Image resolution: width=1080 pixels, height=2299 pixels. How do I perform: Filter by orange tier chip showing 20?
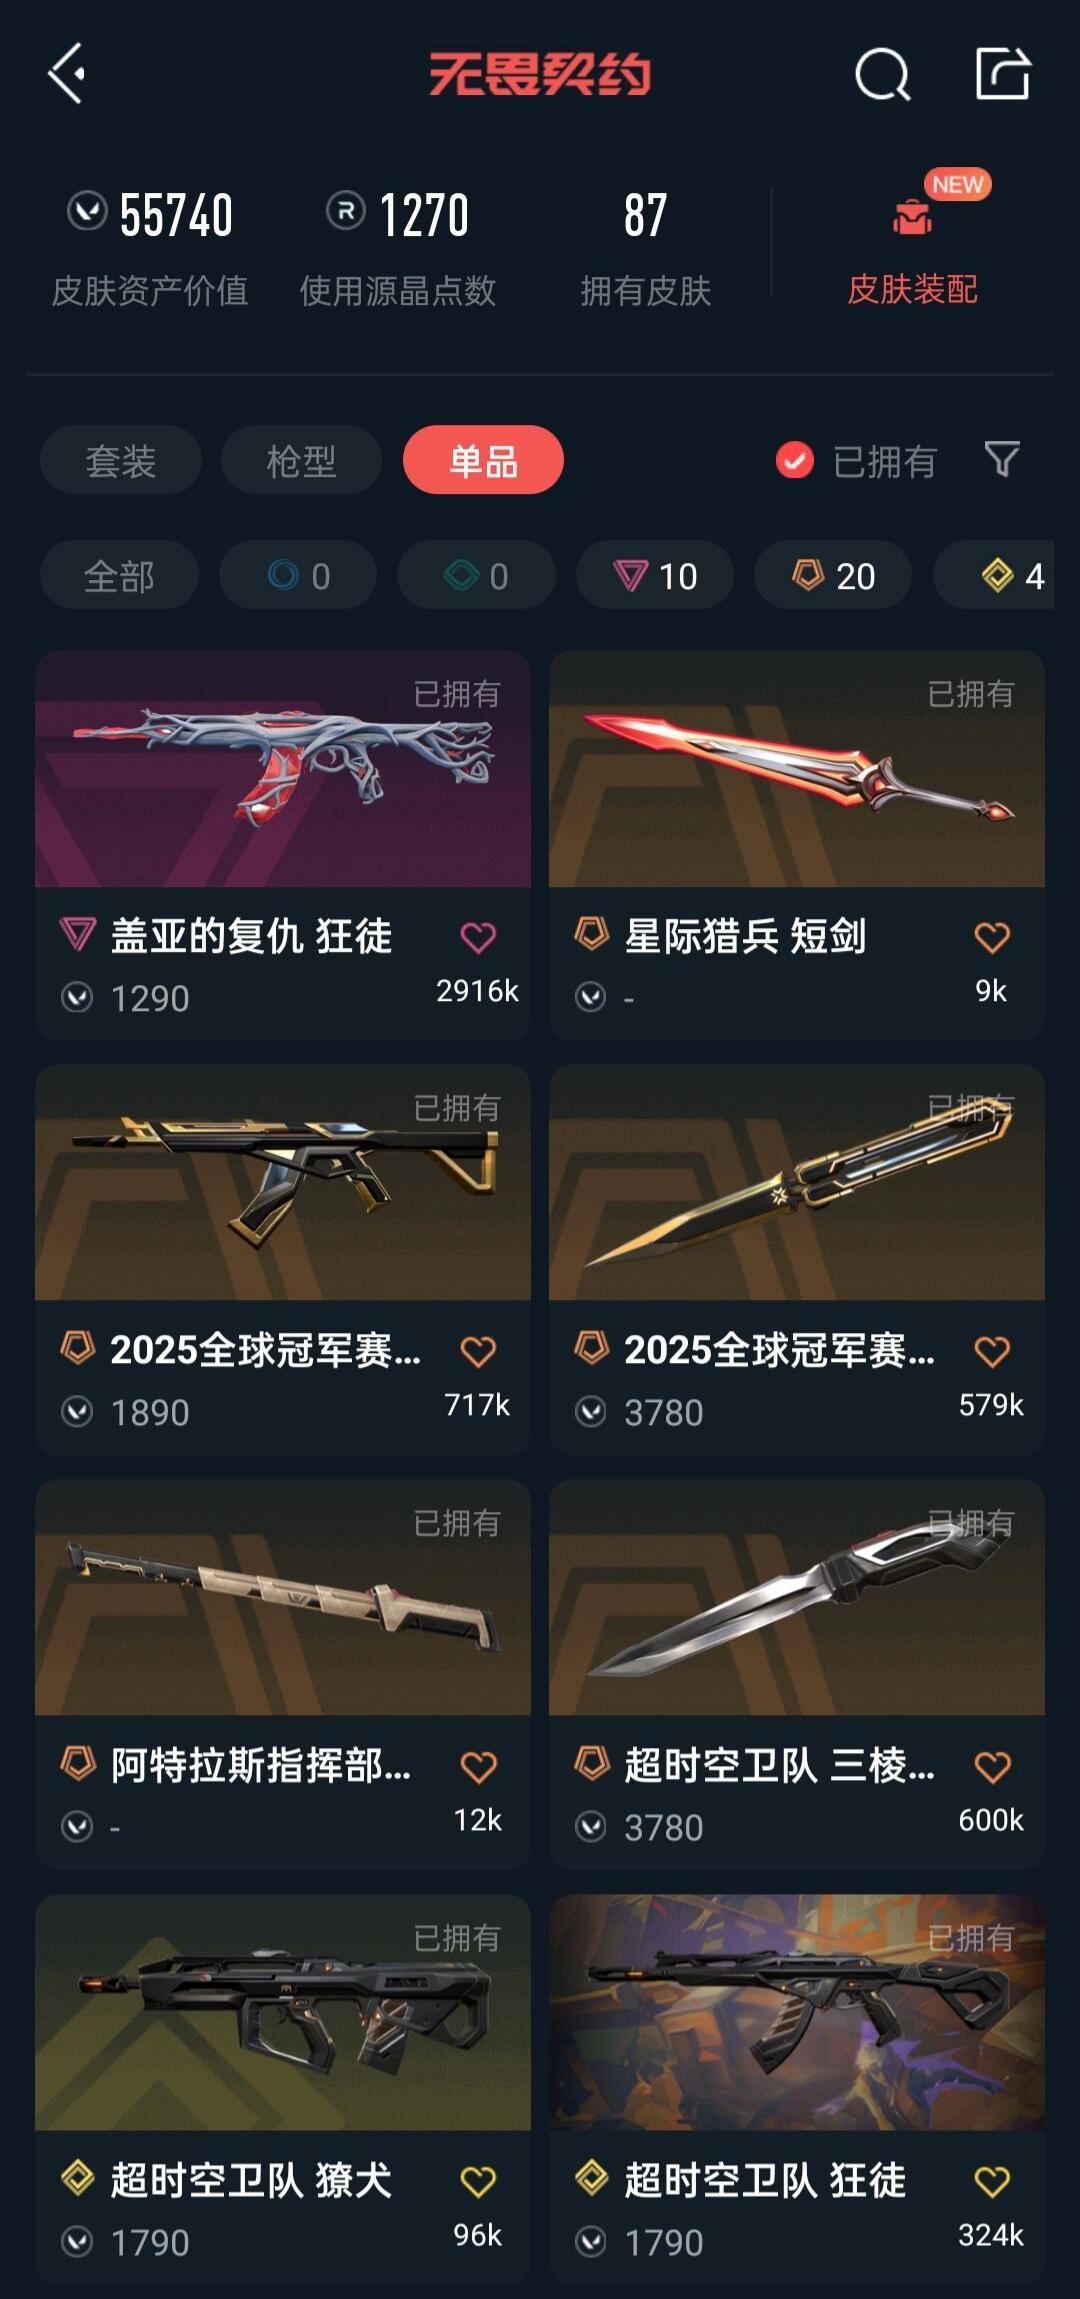tap(833, 575)
